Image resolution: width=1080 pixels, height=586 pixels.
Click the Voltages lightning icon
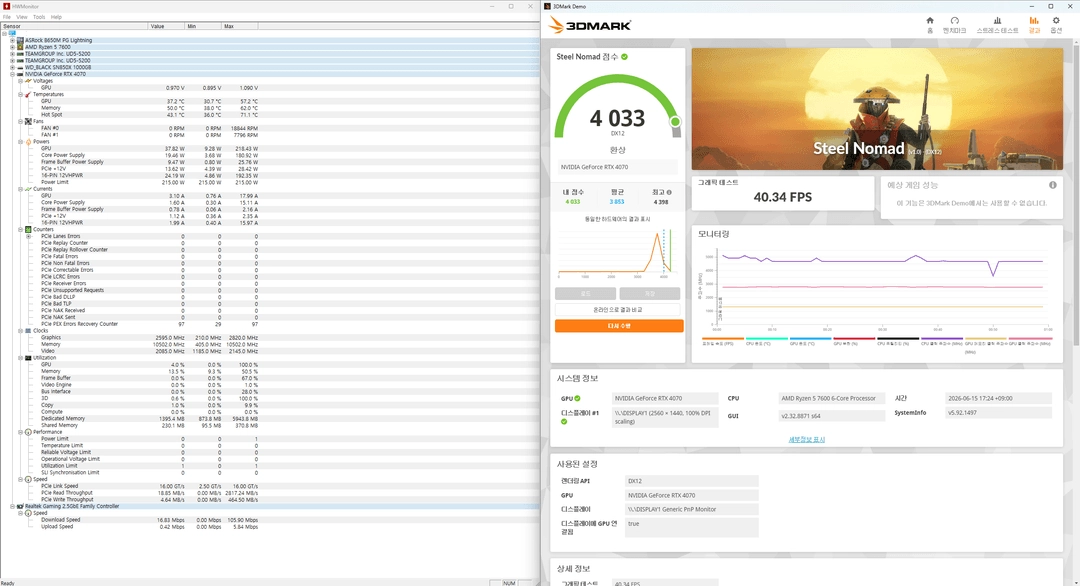pos(28,81)
